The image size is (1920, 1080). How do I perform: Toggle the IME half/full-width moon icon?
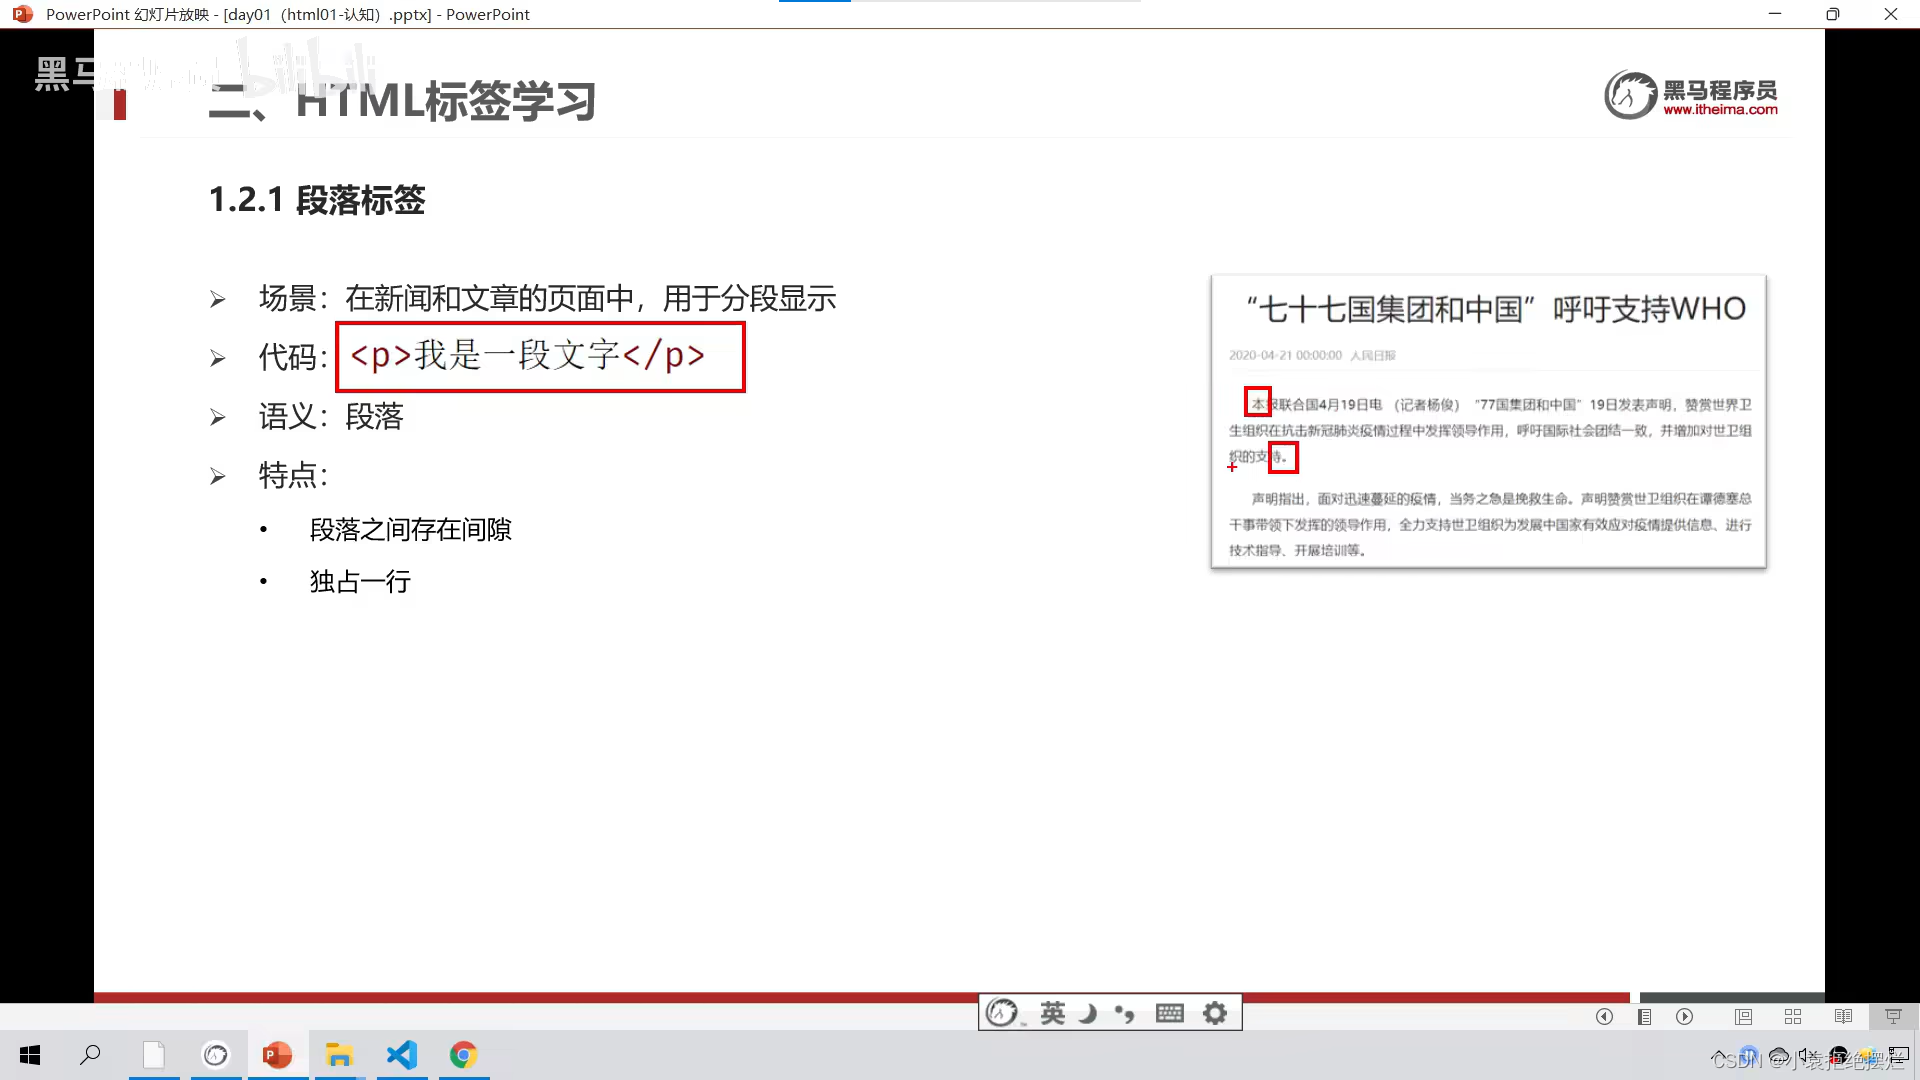click(1089, 1013)
